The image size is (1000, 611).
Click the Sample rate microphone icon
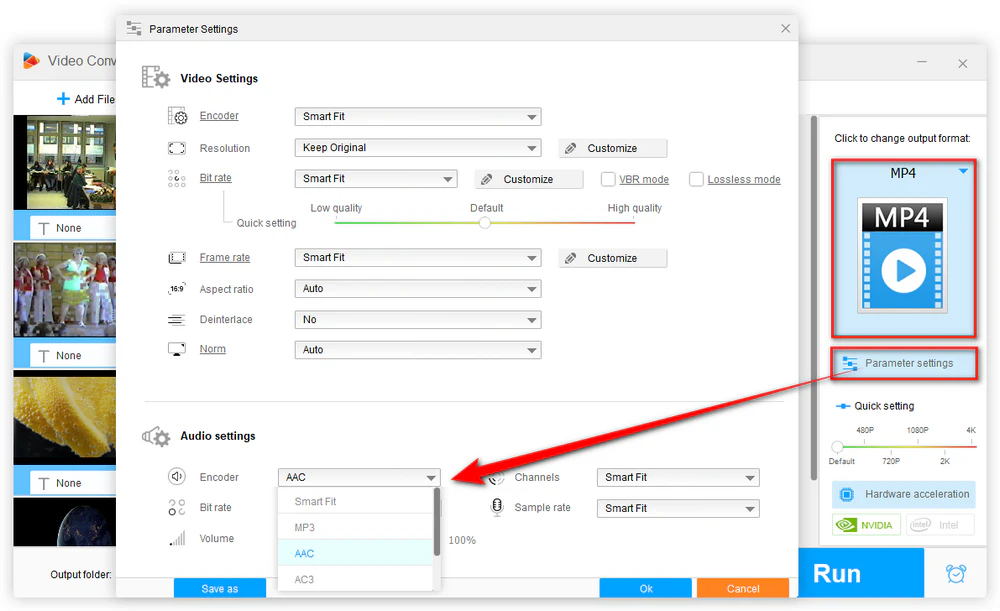[x=497, y=507]
